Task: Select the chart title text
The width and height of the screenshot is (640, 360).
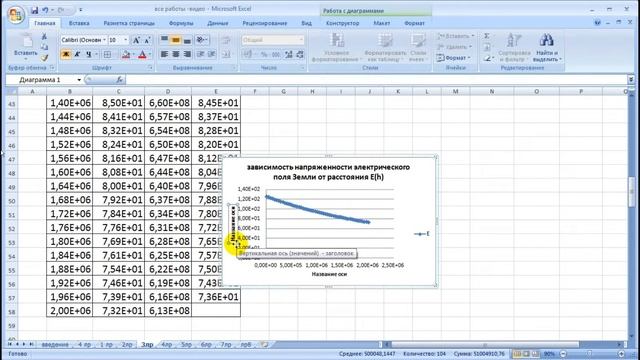Action: (328, 172)
